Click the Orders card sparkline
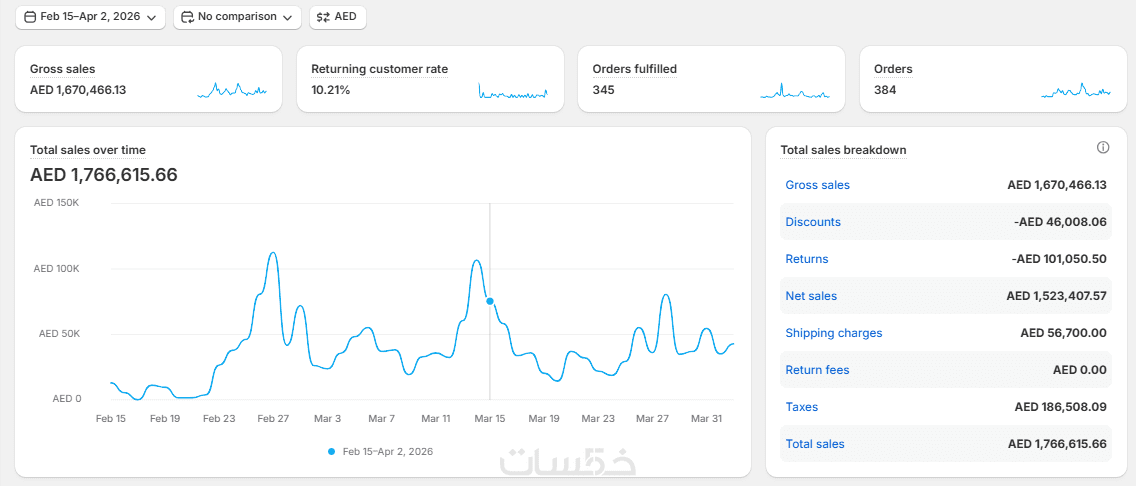1136x486 pixels. [1076, 90]
